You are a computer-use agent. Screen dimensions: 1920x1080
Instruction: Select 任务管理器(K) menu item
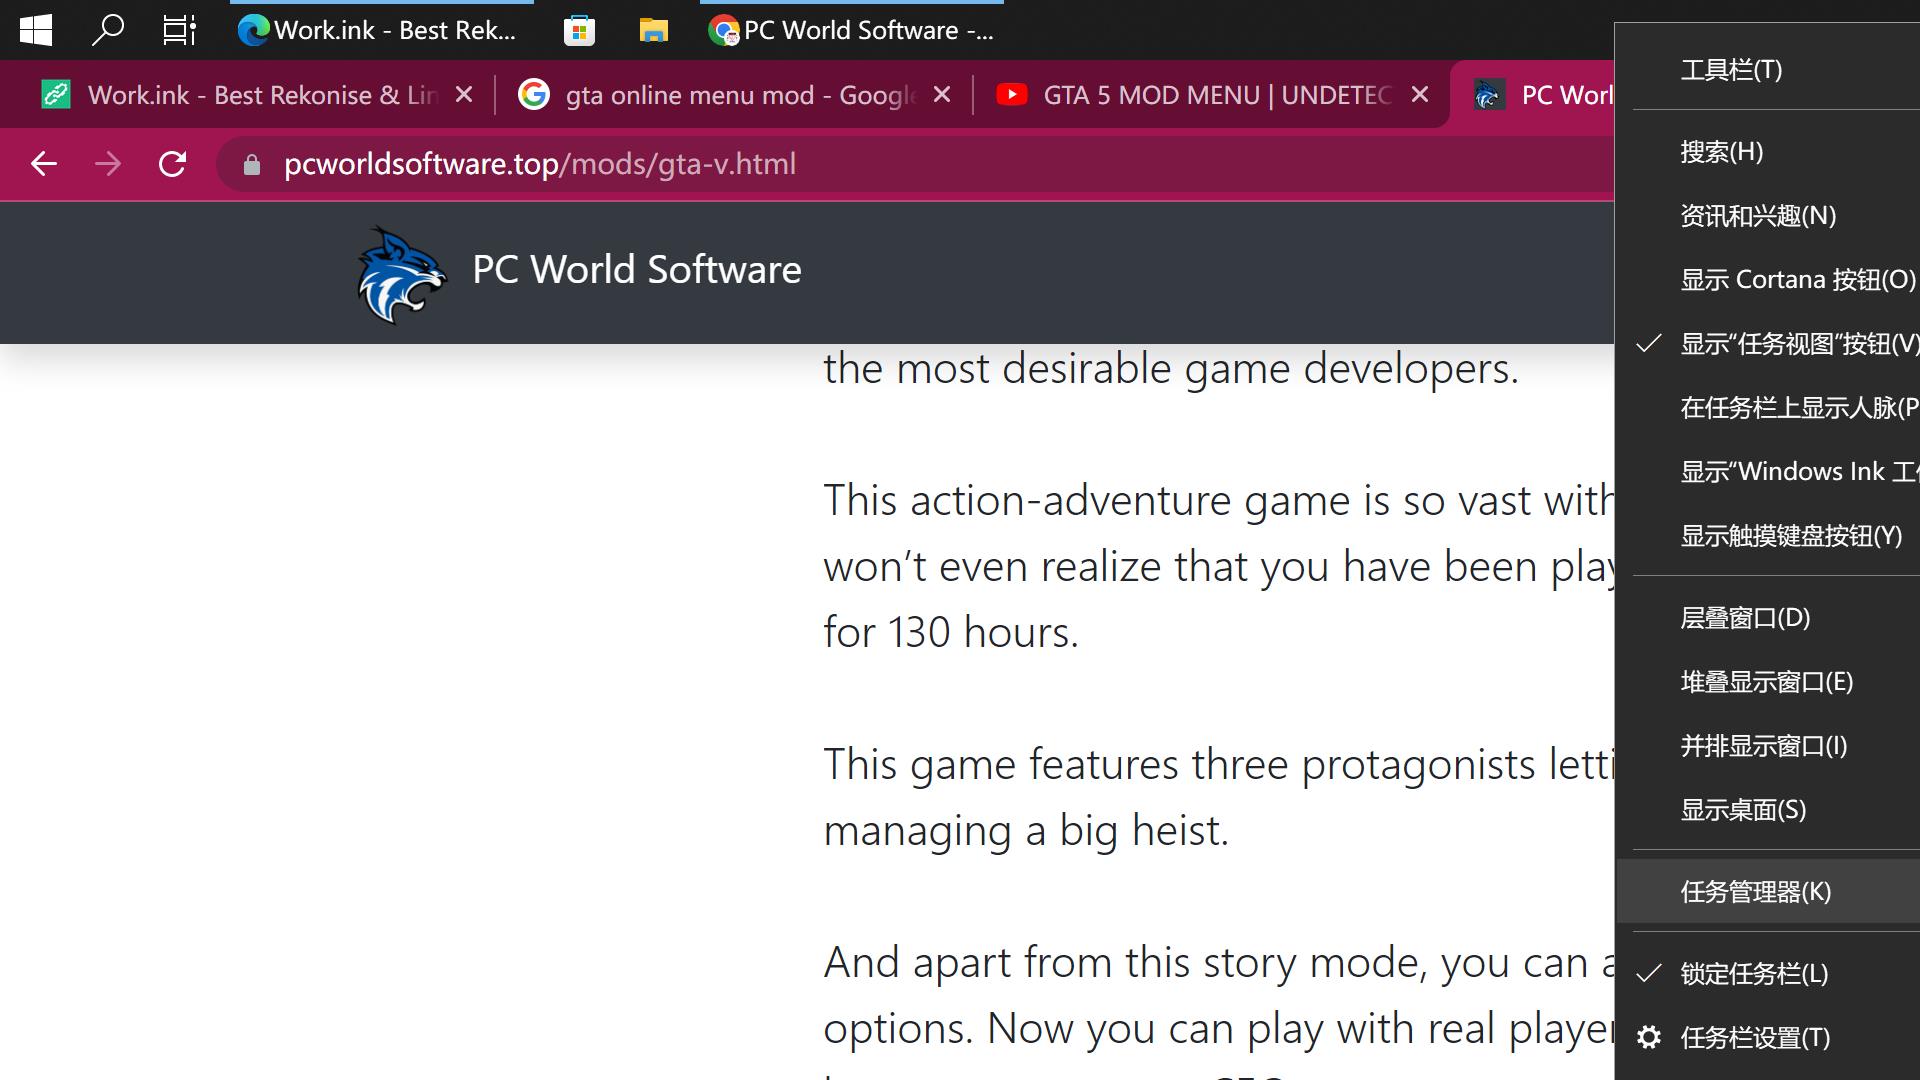(1755, 892)
